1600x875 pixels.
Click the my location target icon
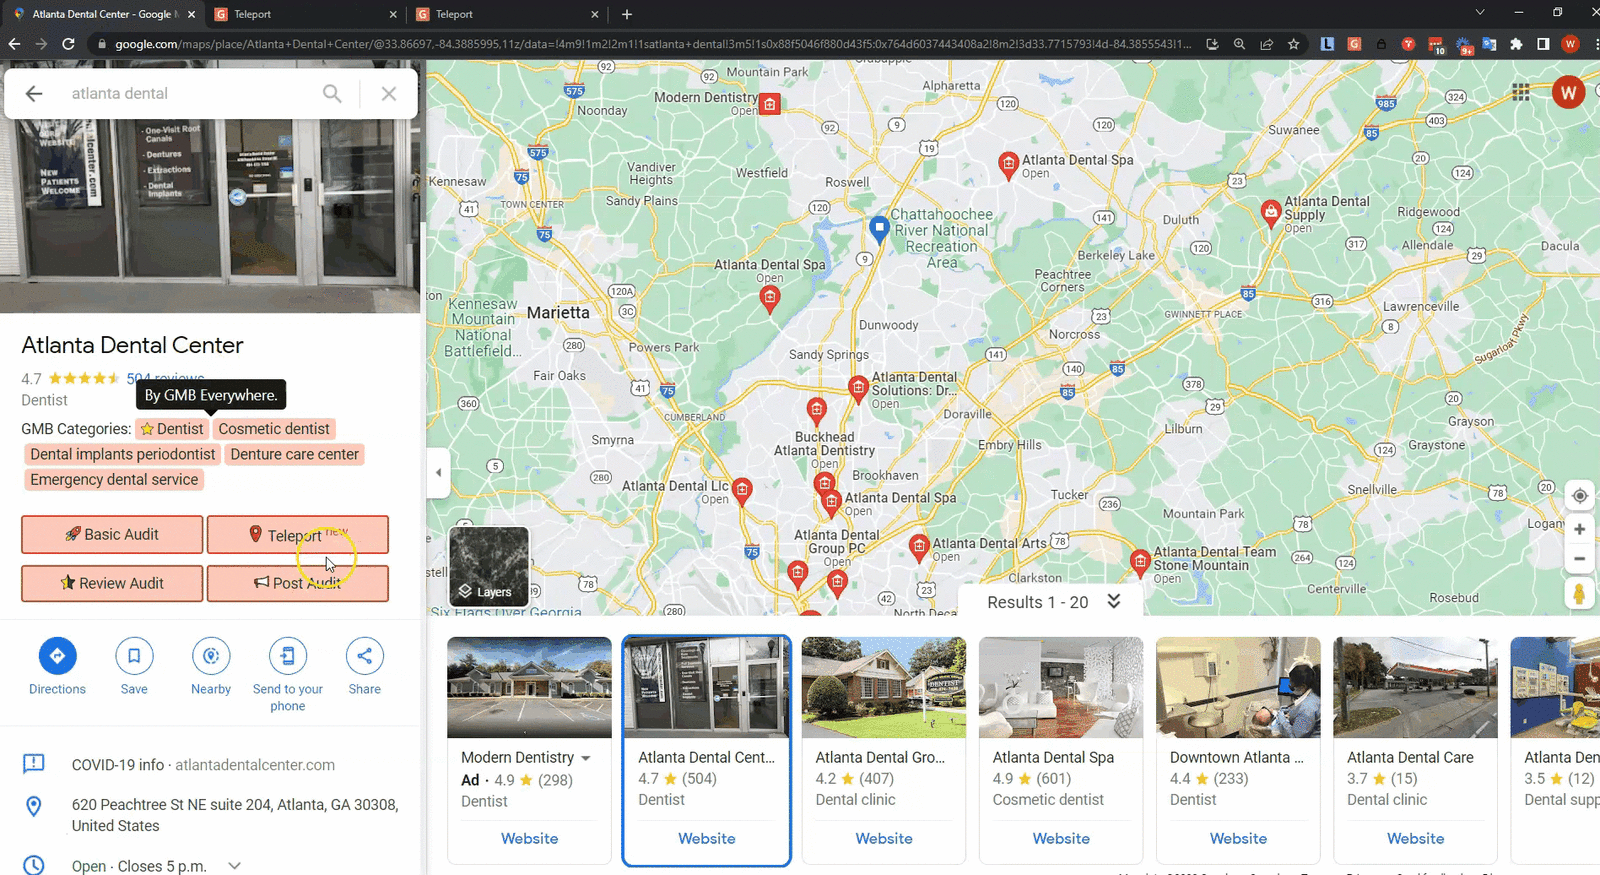(1579, 495)
